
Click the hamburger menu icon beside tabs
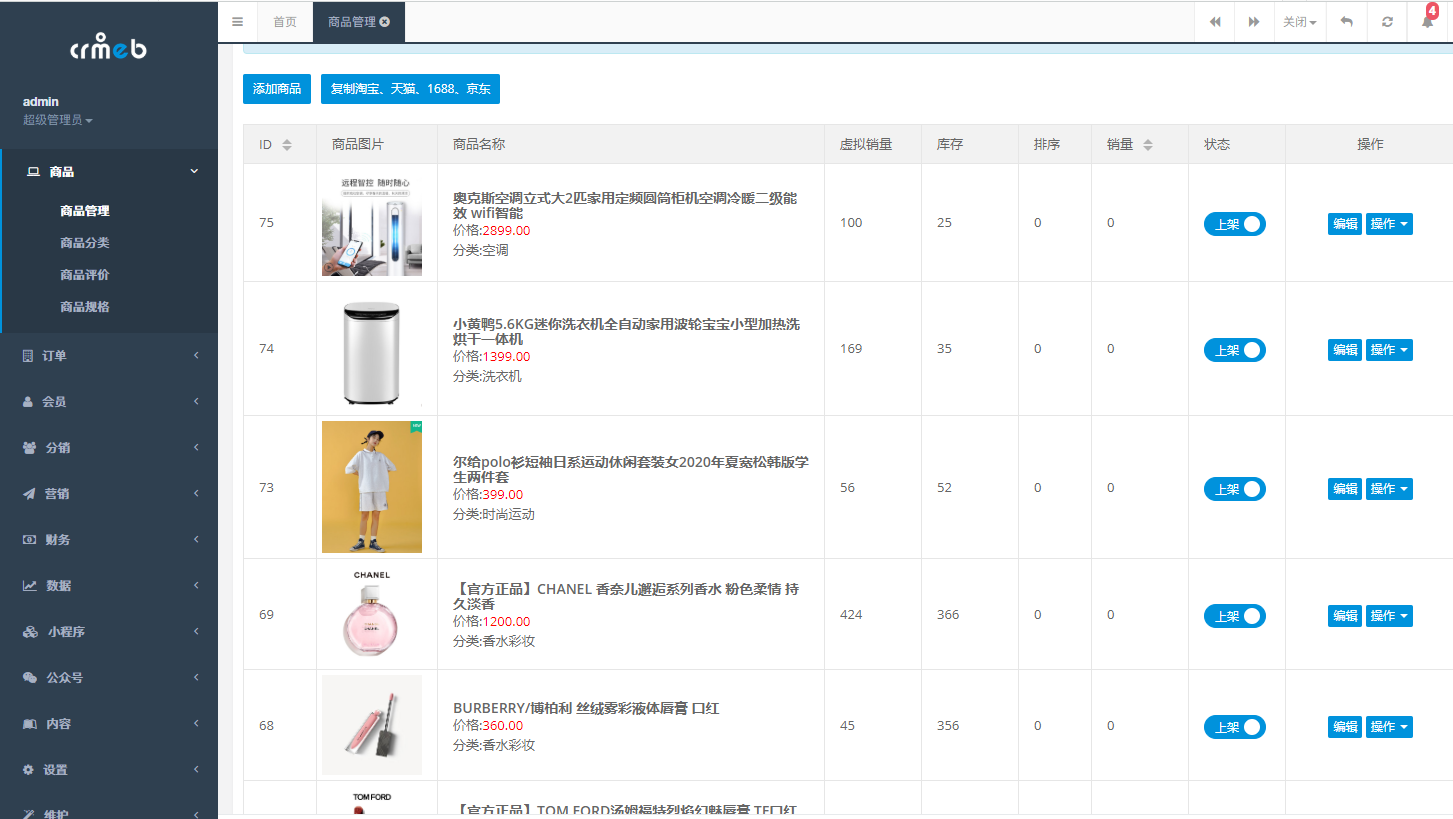pos(237,21)
